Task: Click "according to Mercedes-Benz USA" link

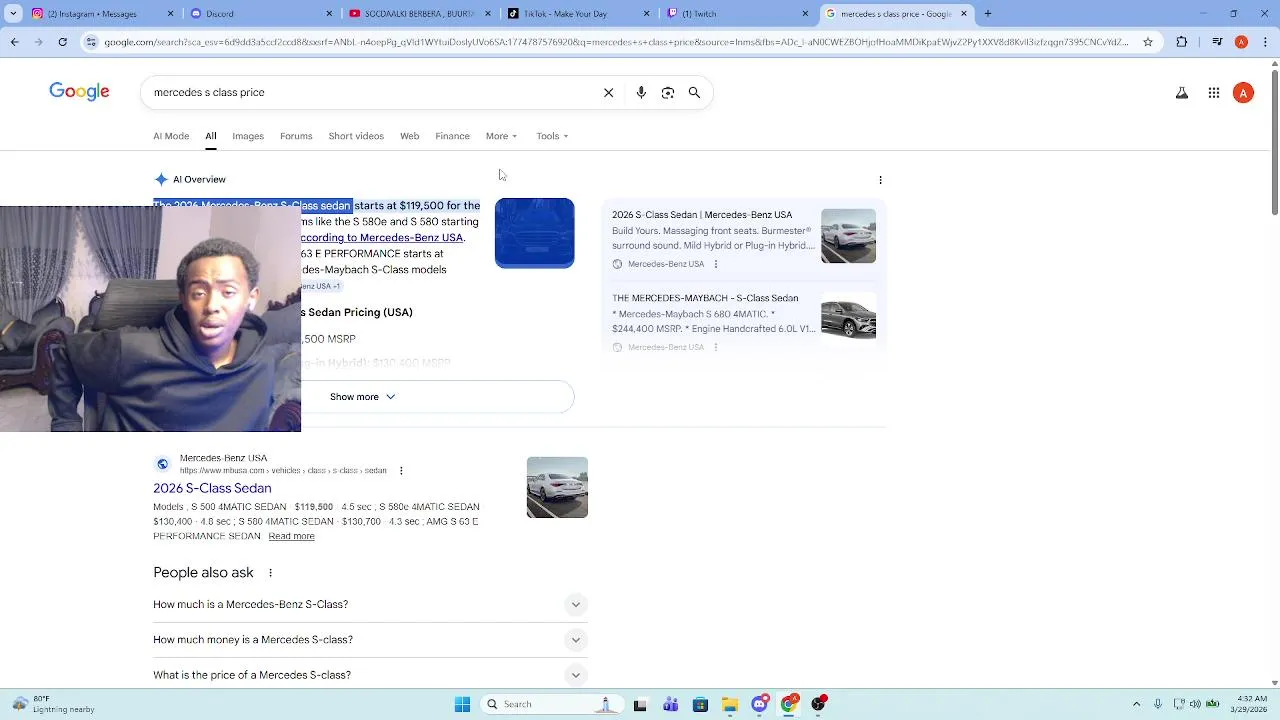Action: coord(382,238)
